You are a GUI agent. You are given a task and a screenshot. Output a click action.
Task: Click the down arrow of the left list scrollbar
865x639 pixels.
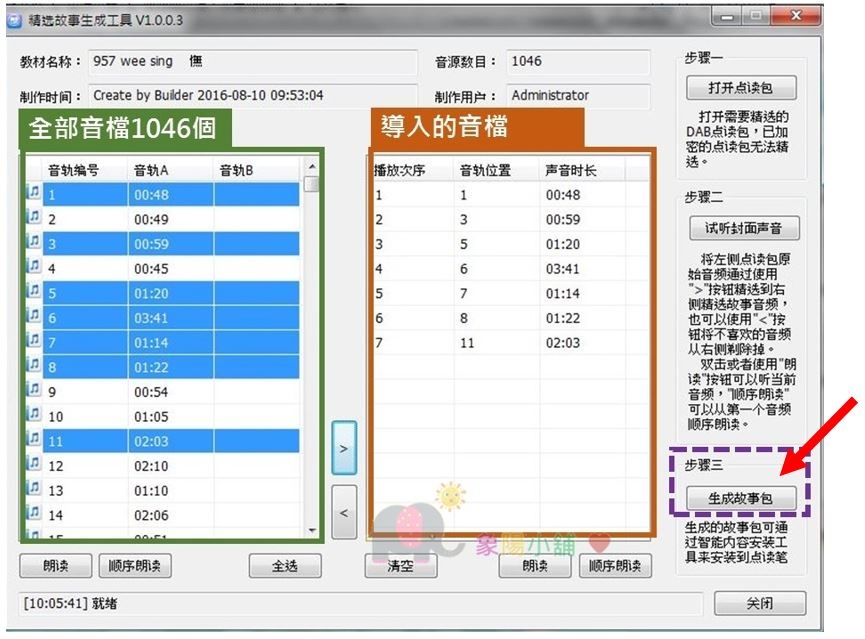pos(312,531)
